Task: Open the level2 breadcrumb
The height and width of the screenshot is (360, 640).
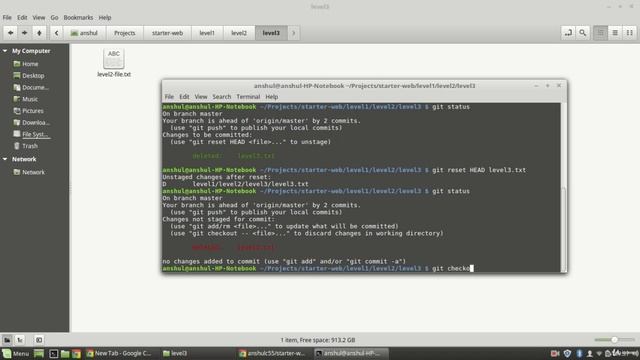Action: point(239,33)
